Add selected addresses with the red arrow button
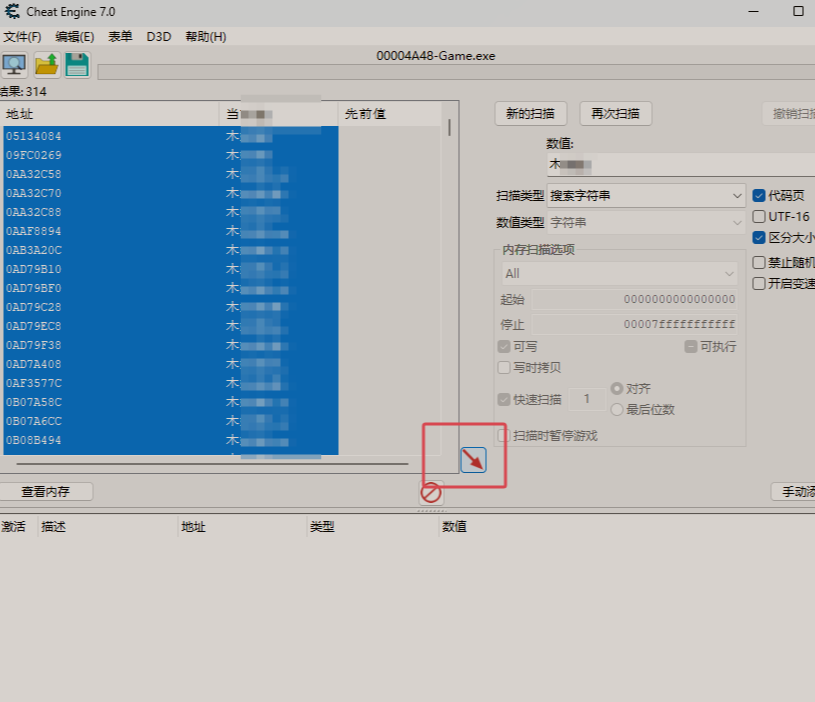This screenshot has width=815, height=702. click(x=473, y=460)
